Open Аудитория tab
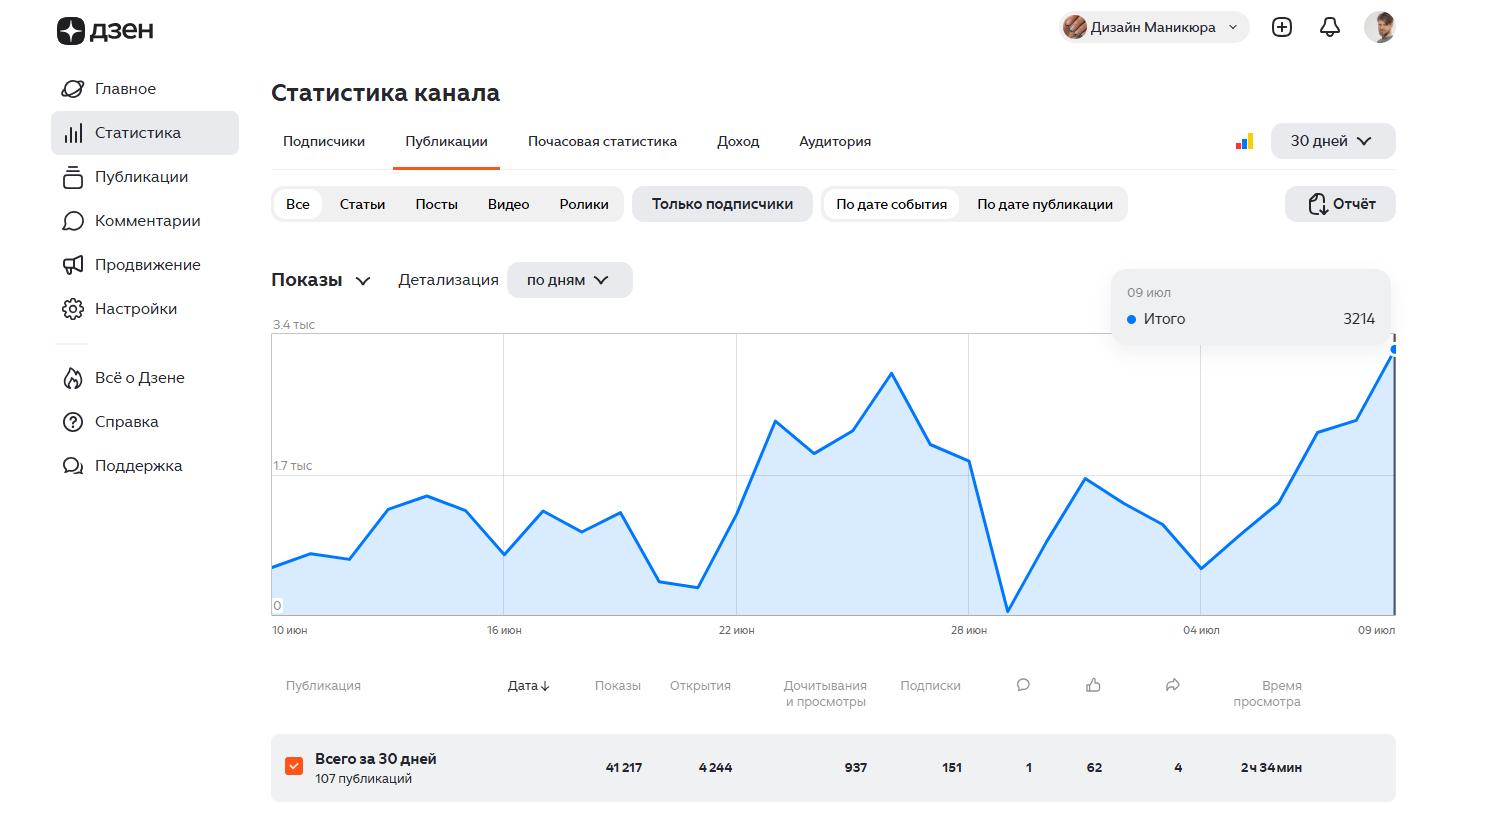 (x=835, y=142)
